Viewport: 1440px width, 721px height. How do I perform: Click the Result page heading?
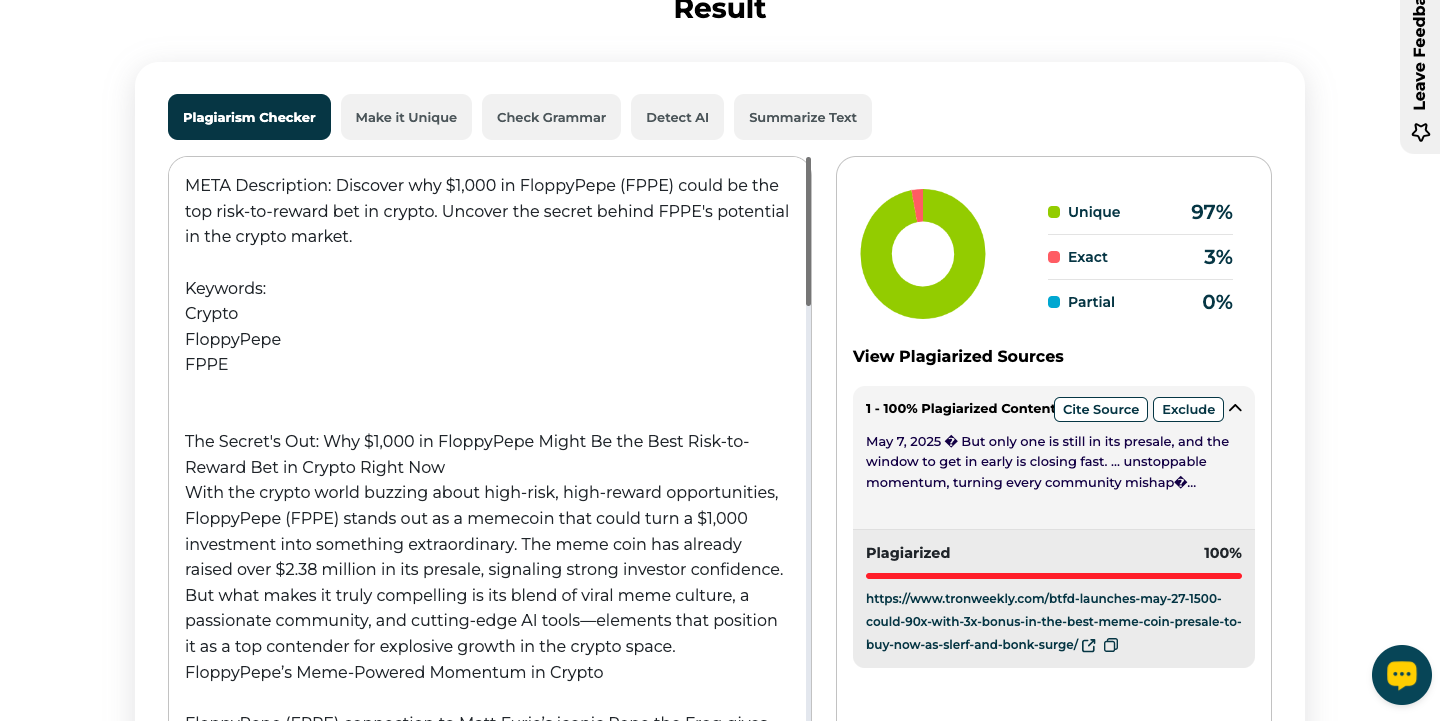[x=720, y=10]
